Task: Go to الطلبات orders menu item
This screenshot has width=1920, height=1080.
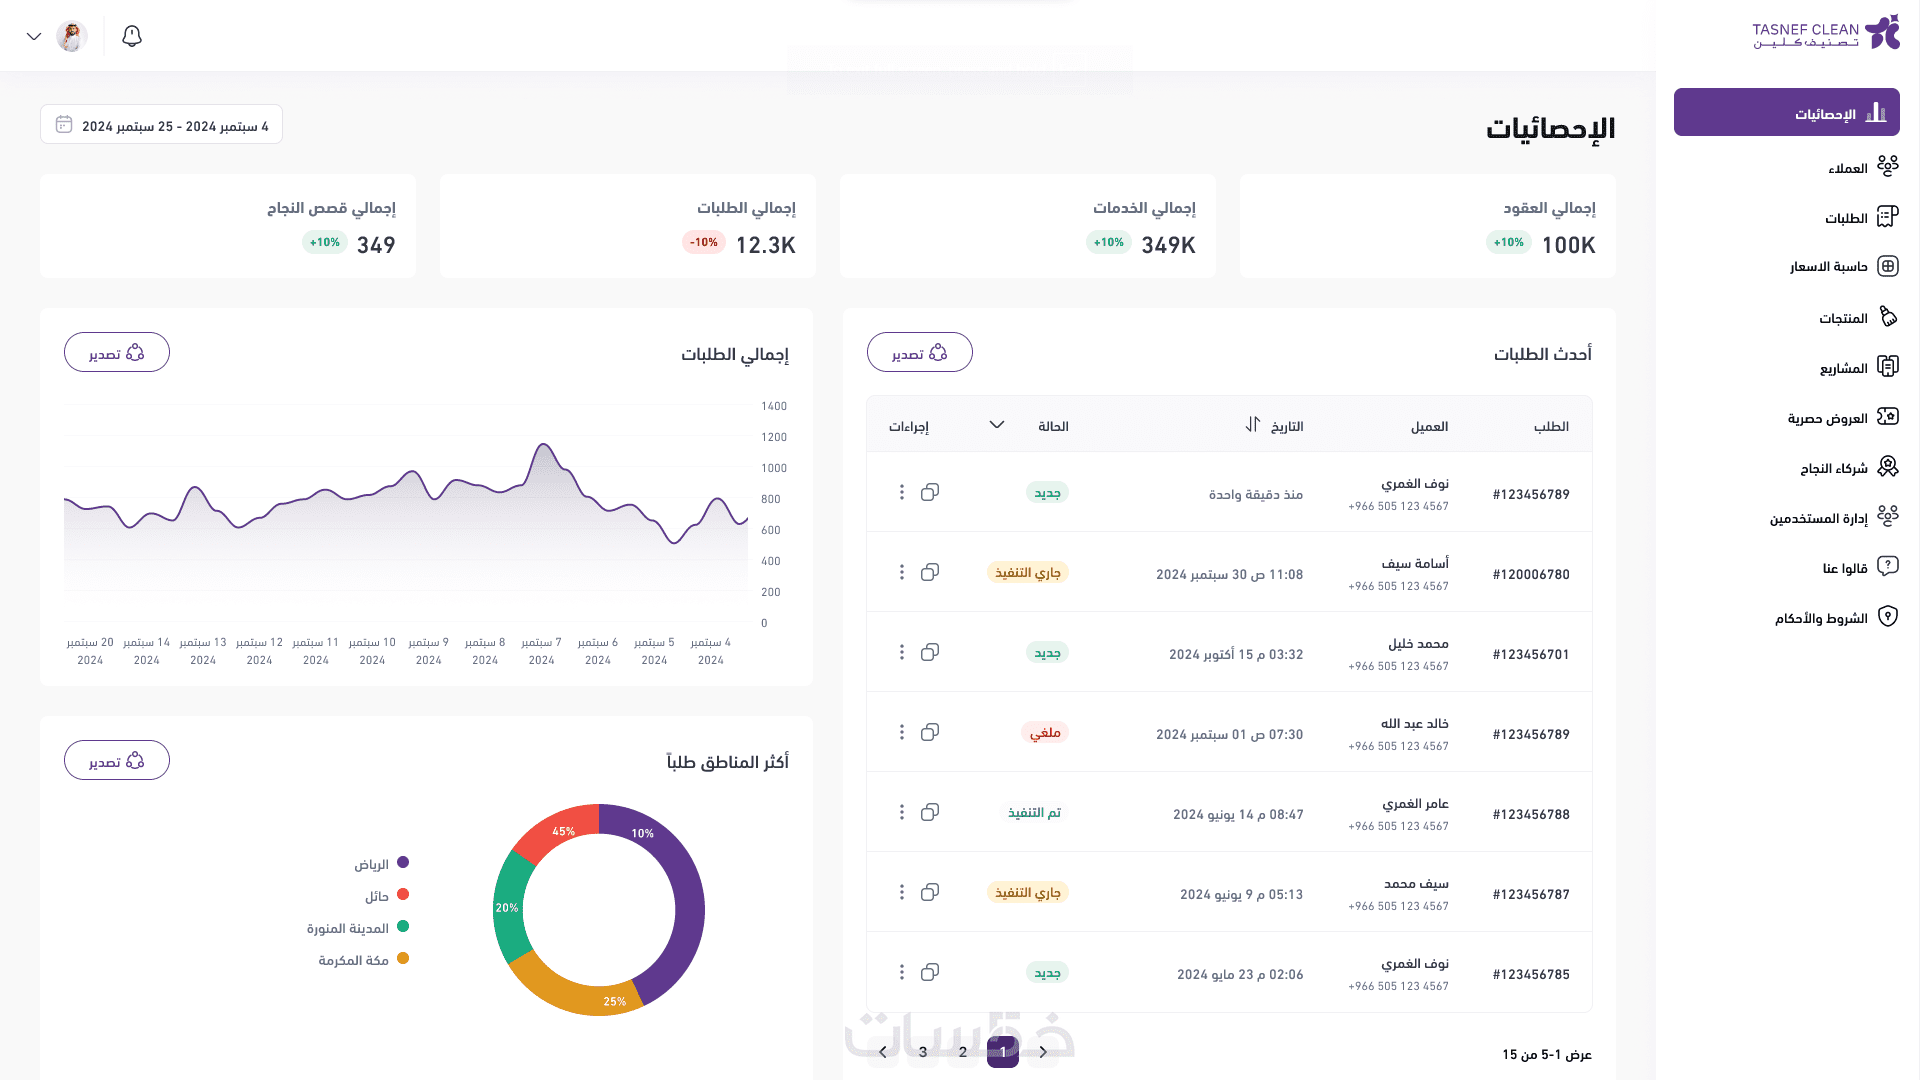Action: coord(1846,218)
